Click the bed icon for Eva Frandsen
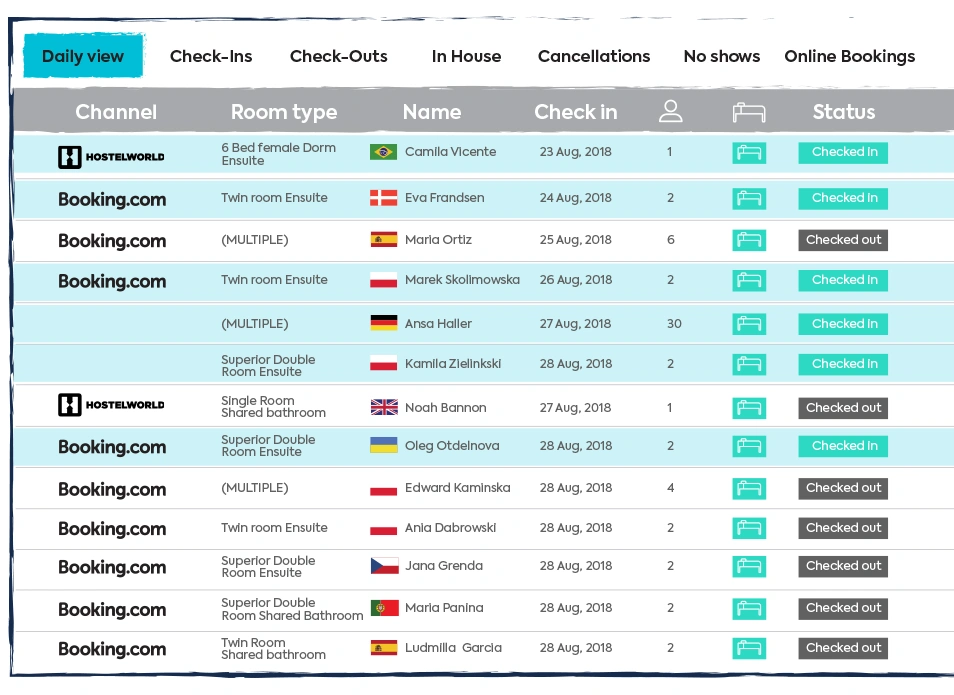This screenshot has width=954, height=695. tap(749, 198)
